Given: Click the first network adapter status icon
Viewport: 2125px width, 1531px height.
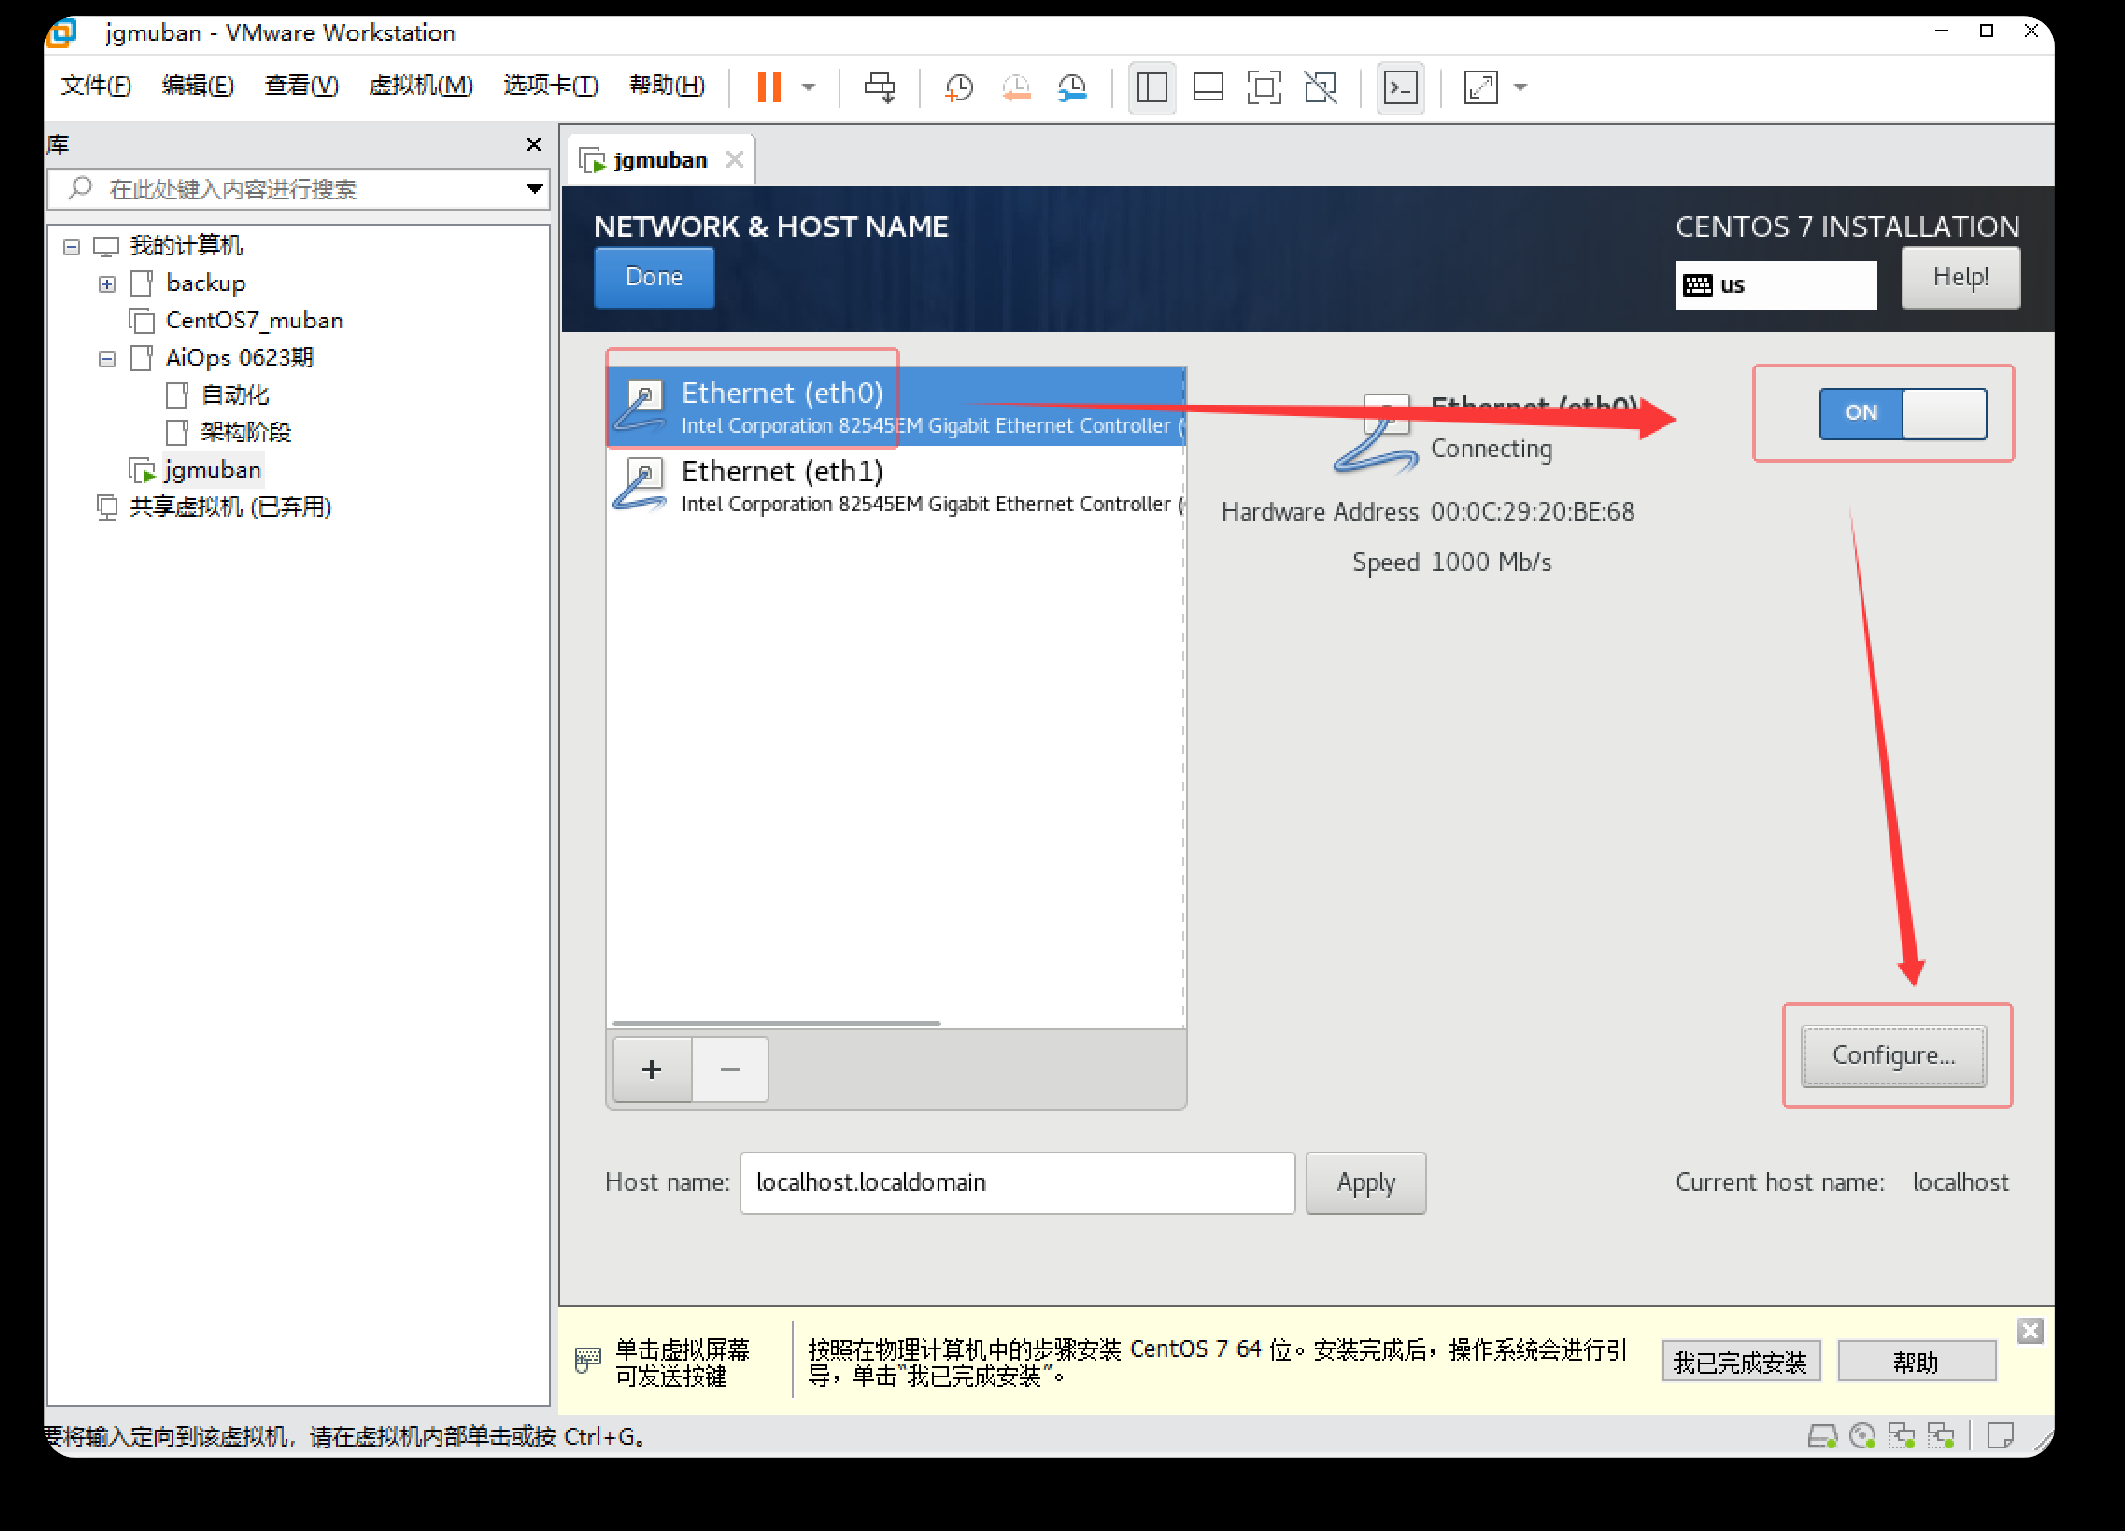Looking at the screenshot, I should [x=1901, y=1437].
